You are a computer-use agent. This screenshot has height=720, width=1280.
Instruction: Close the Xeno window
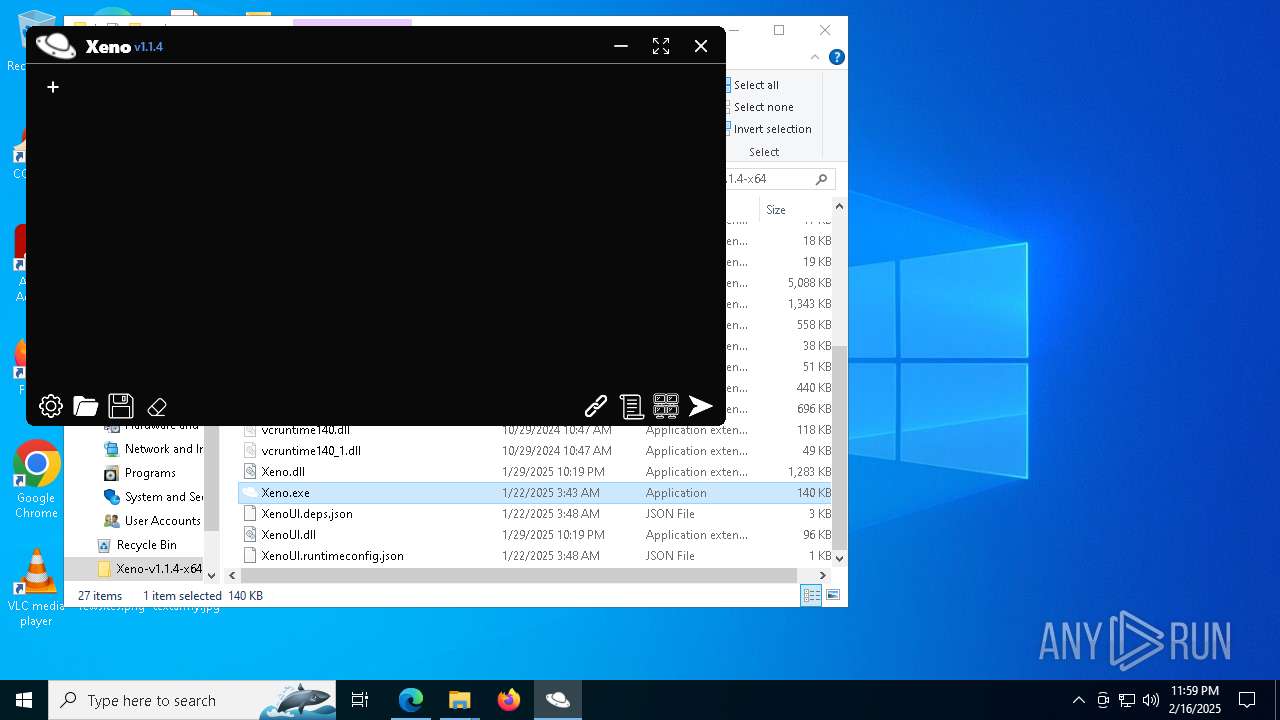701,46
